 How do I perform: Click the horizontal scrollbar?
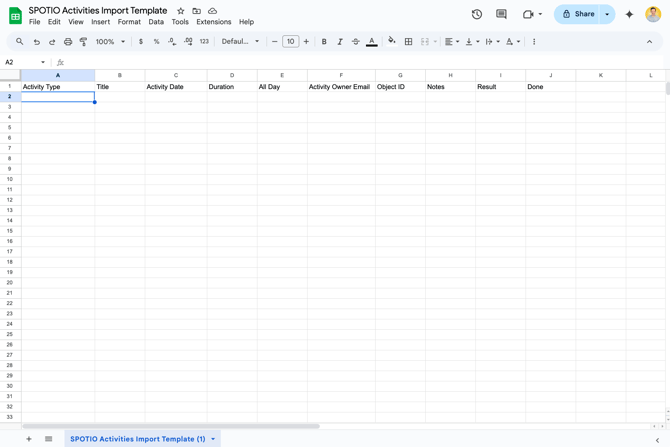coord(171,426)
